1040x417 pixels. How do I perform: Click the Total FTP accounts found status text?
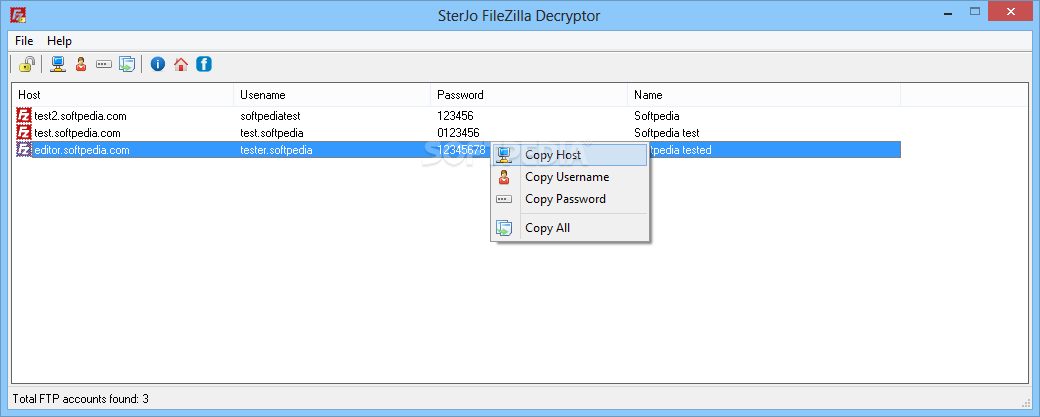pyautogui.click(x=80, y=399)
